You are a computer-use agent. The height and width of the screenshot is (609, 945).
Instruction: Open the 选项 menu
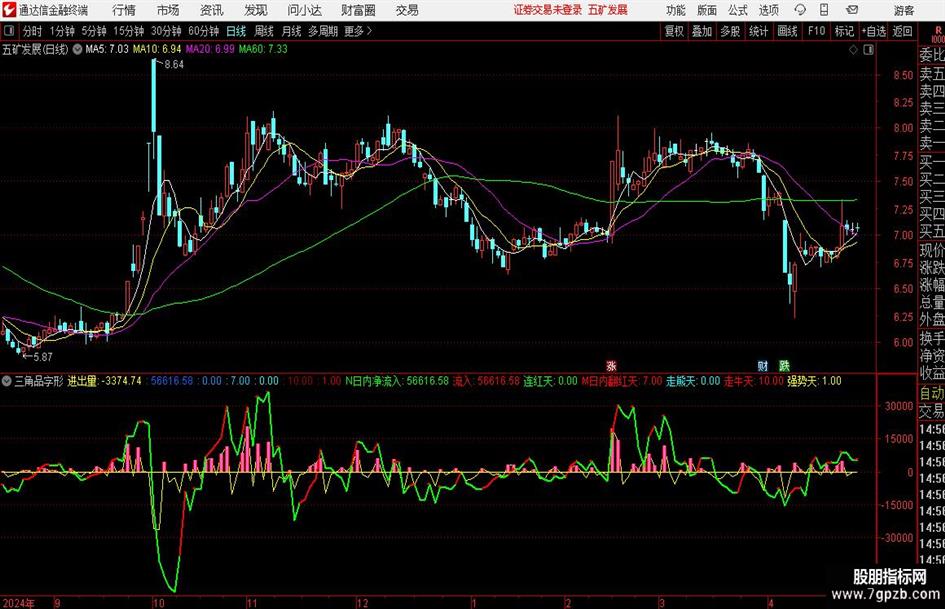[768, 10]
